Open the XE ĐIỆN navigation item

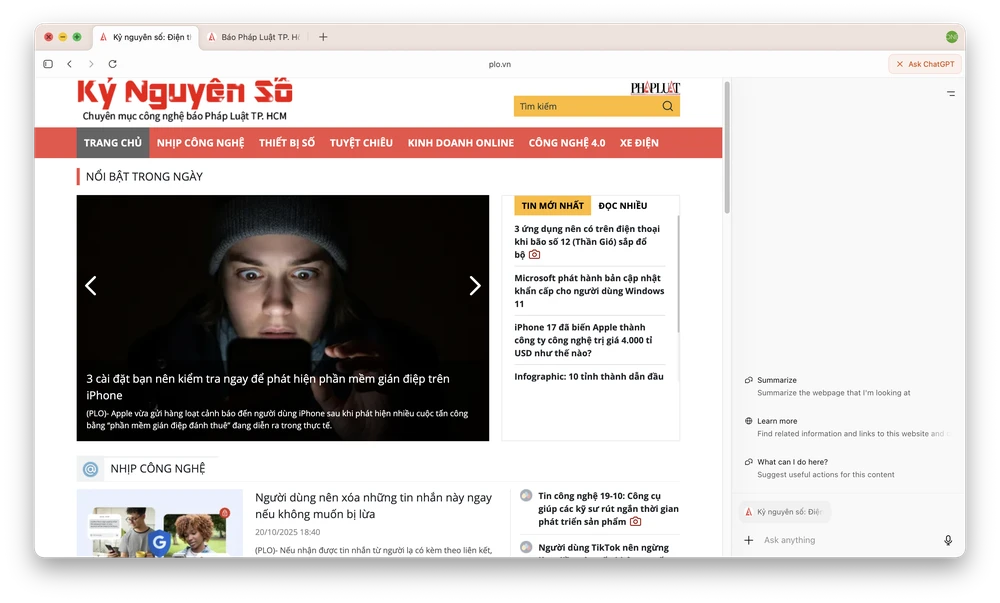[639, 143]
